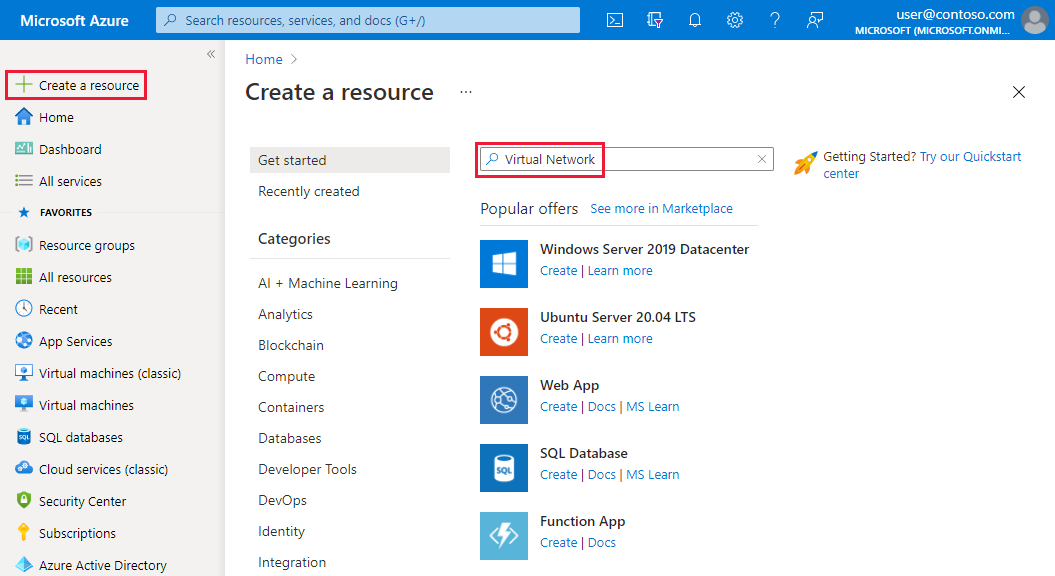Clear the Virtual Network search text
The height and width of the screenshot is (576, 1055).
pyautogui.click(x=762, y=159)
